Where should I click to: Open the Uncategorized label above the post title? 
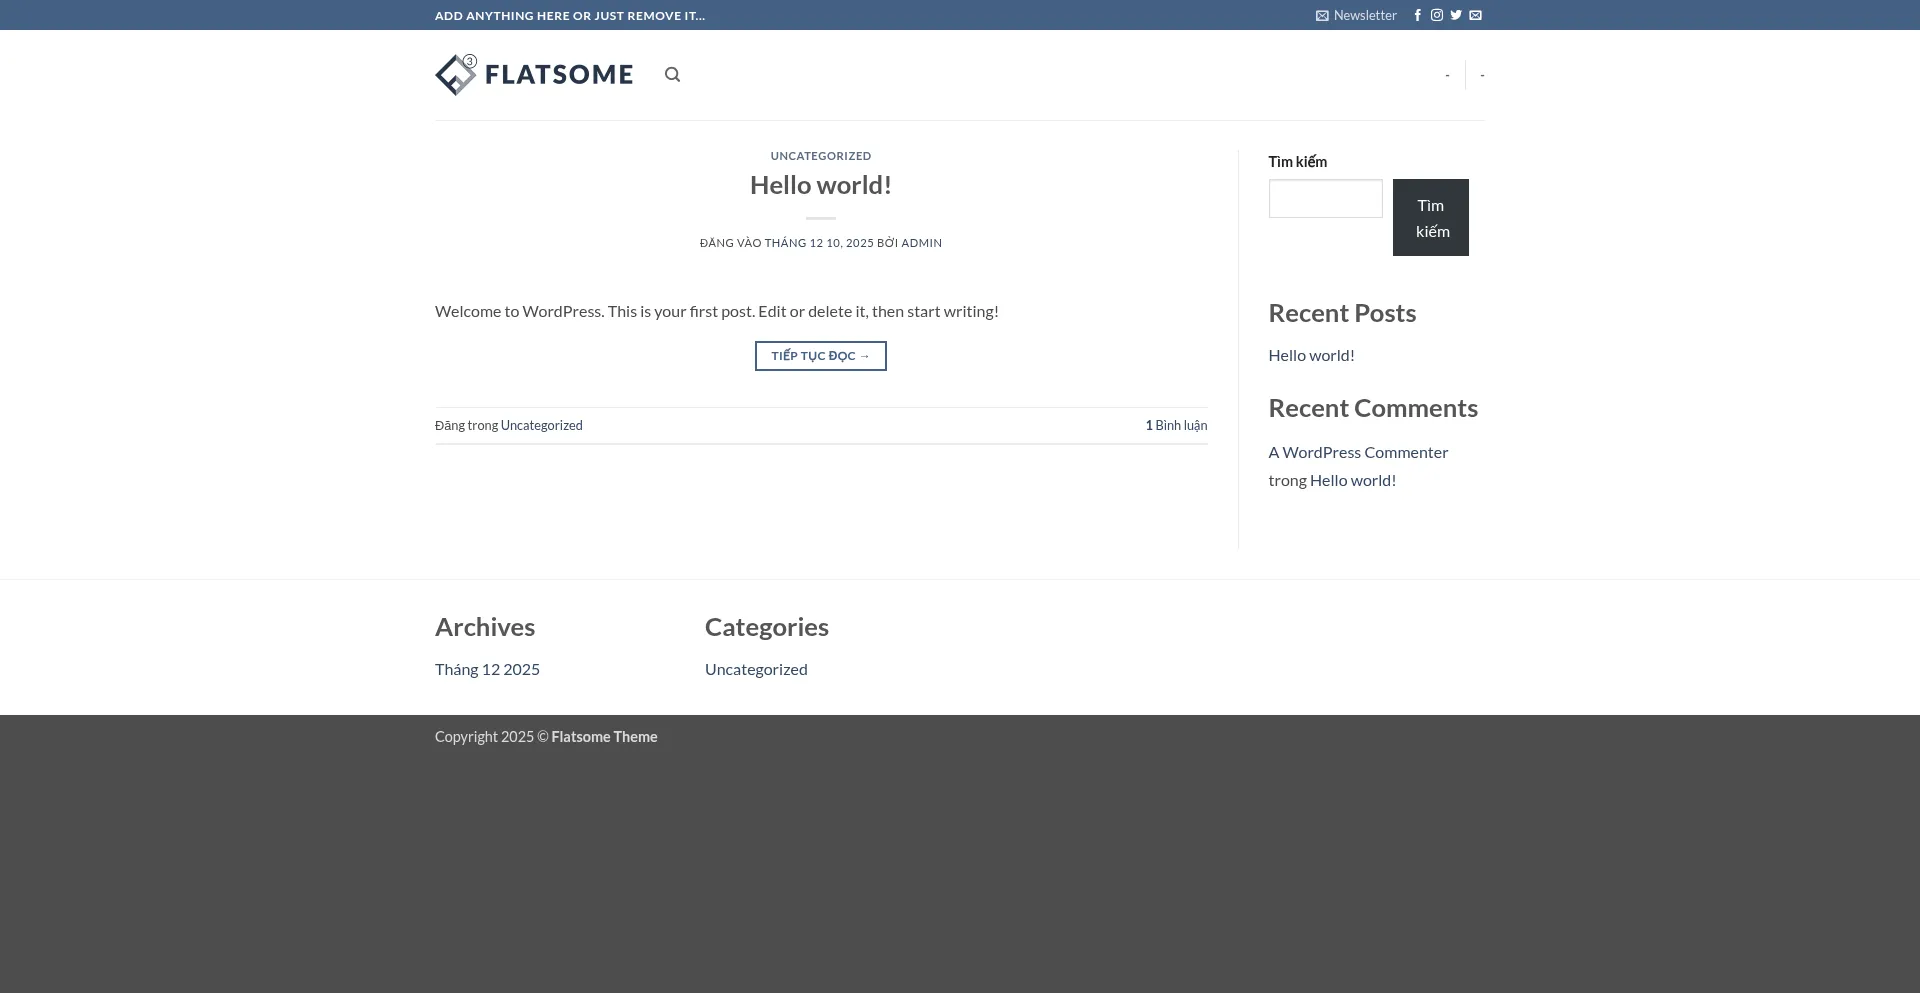tap(820, 156)
